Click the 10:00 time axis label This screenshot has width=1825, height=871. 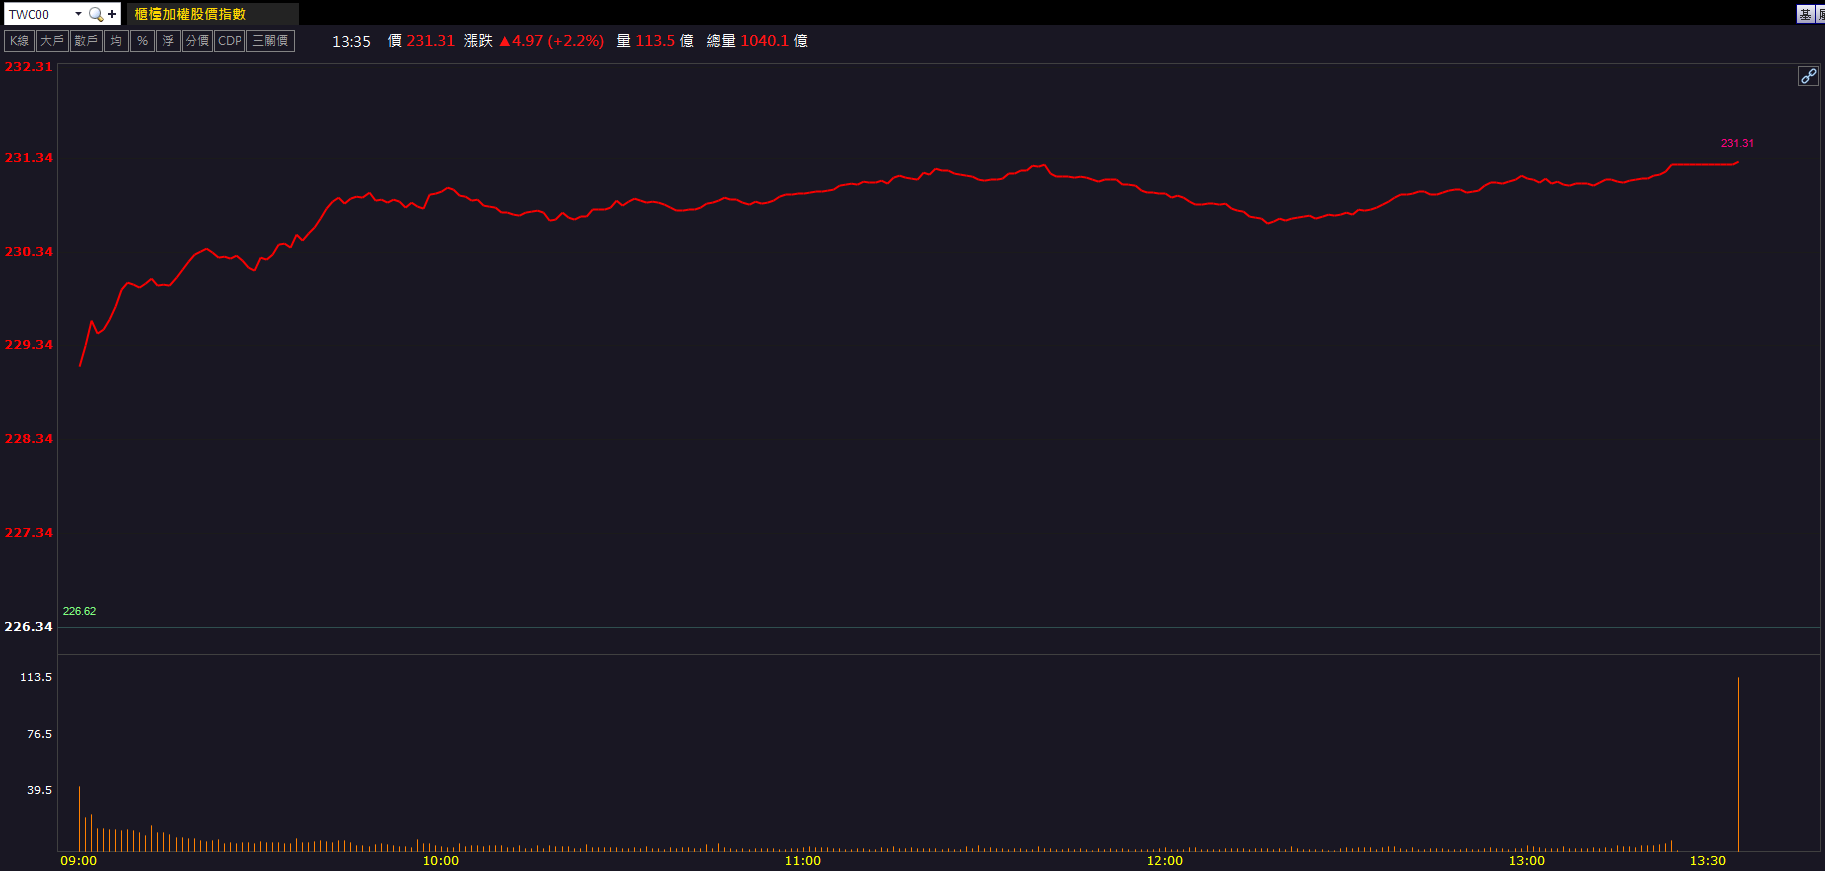click(x=441, y=861)
